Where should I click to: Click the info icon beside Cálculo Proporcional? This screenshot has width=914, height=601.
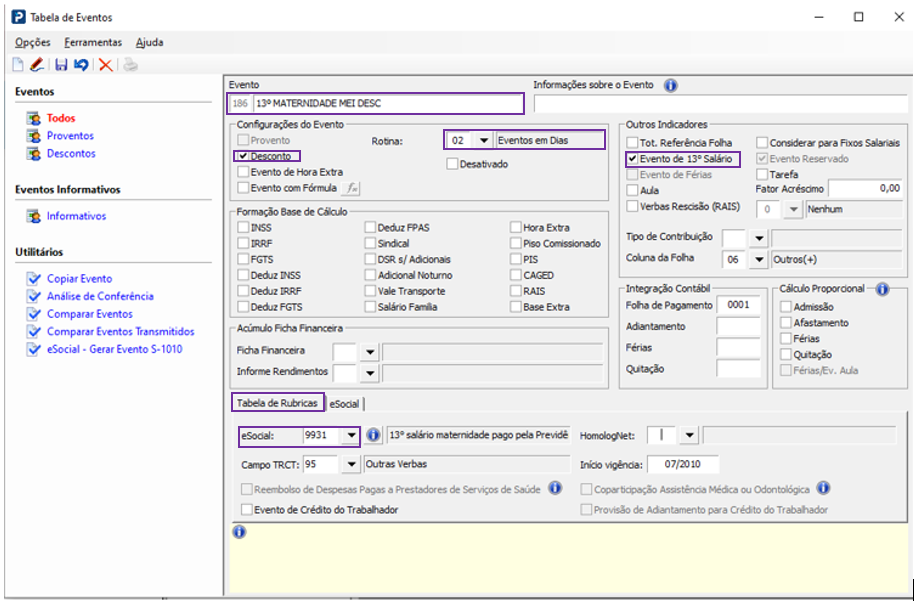click(x=882, y=289)
